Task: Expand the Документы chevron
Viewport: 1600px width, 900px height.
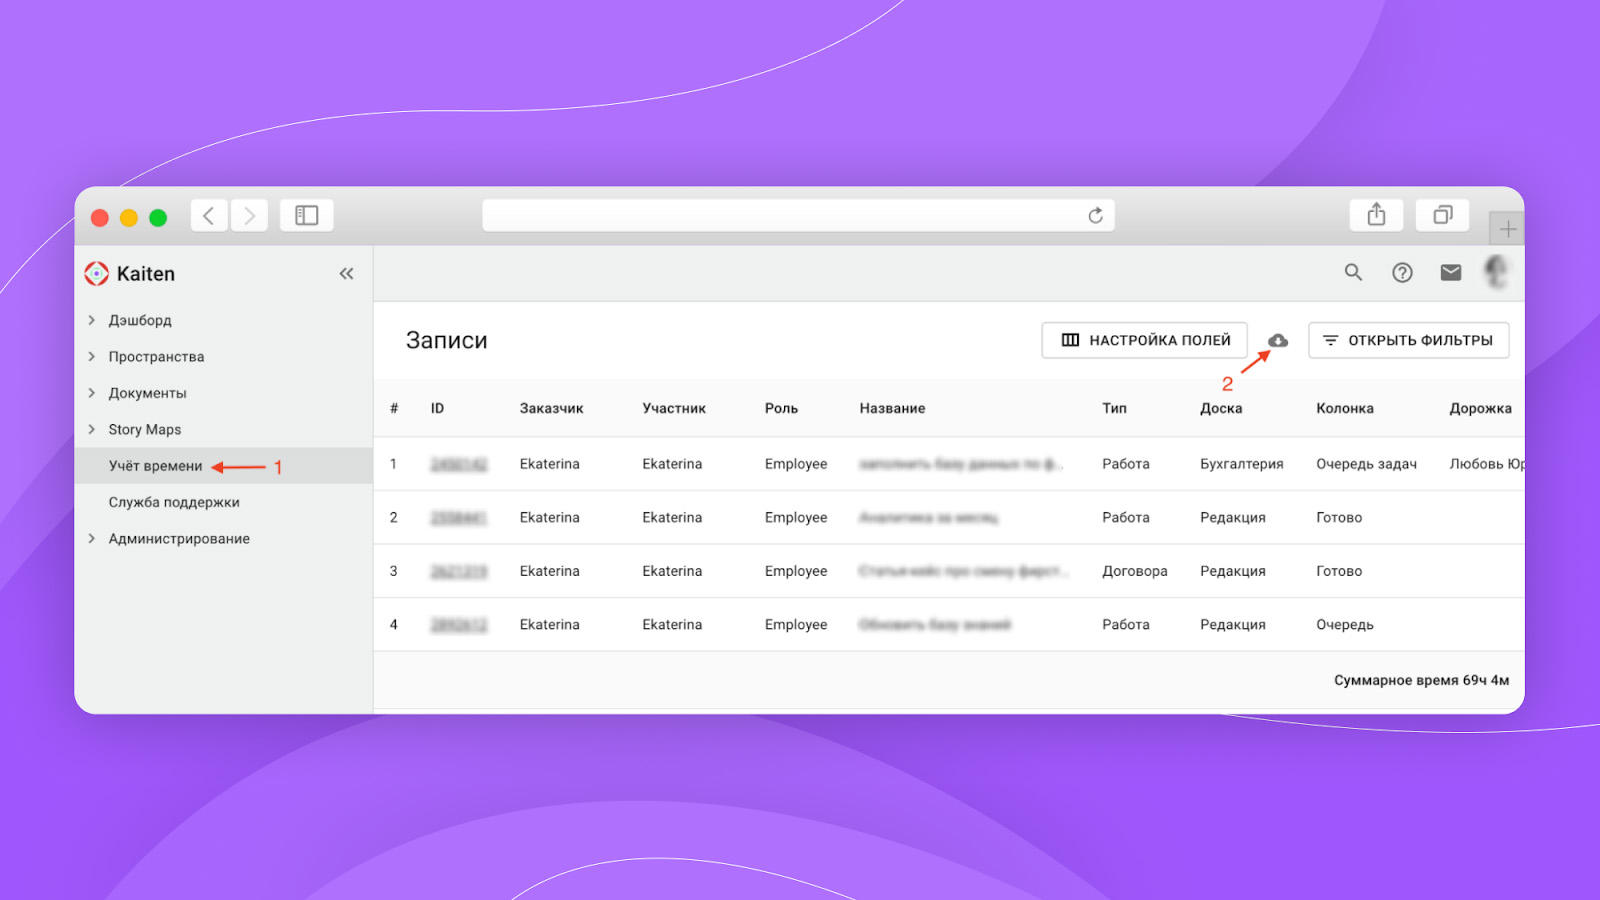Action: click(x=92, y=393)
